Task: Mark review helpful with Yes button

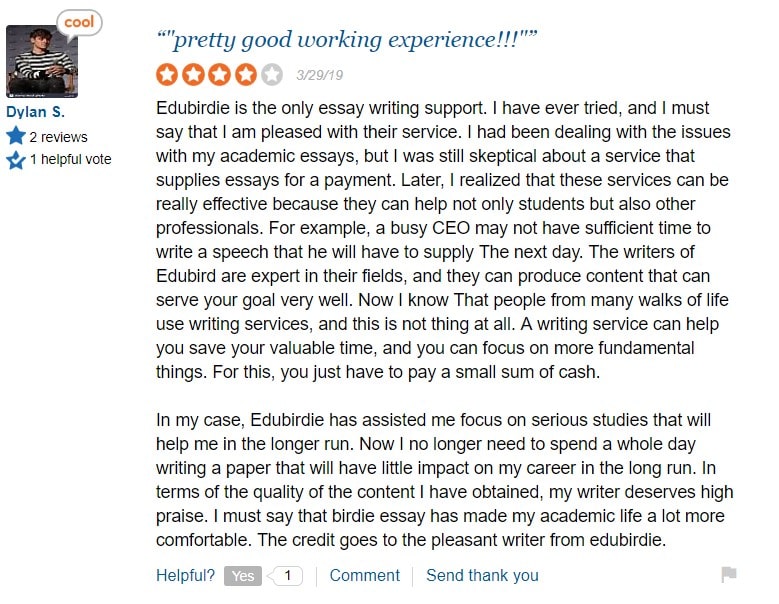Action: click(x=242, y=576)
